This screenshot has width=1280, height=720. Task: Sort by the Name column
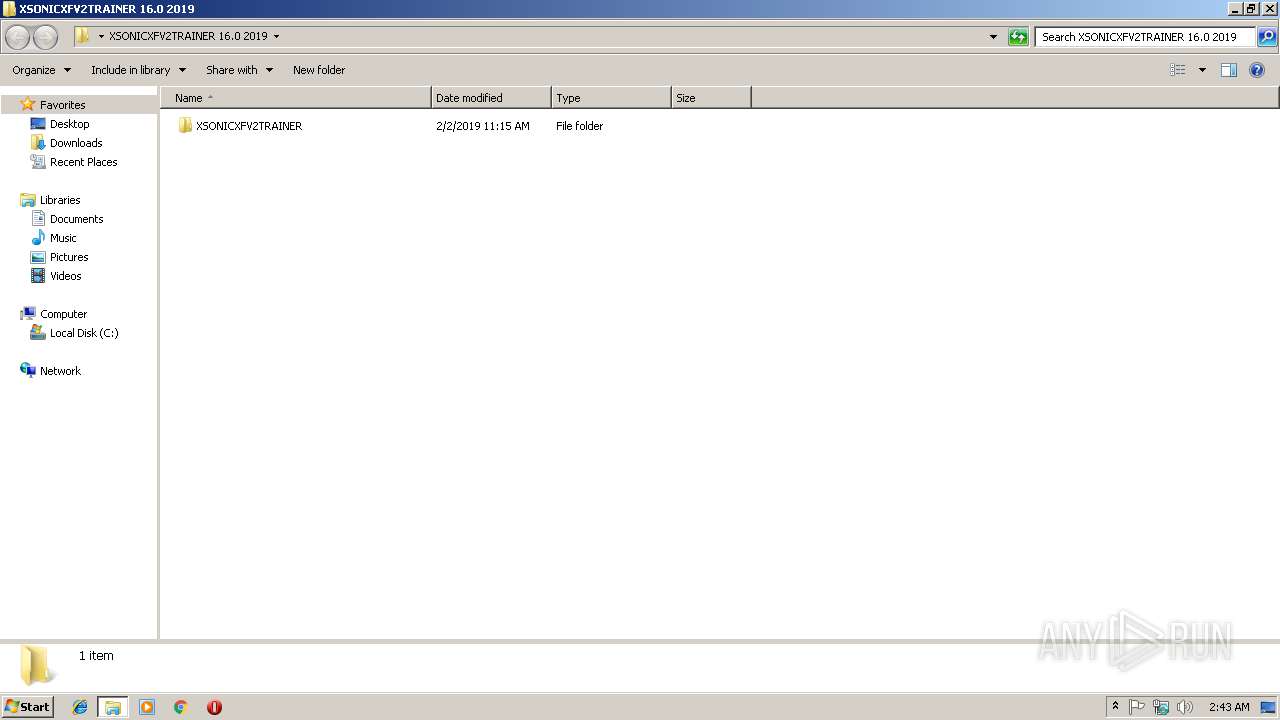[x=296, y=98]
